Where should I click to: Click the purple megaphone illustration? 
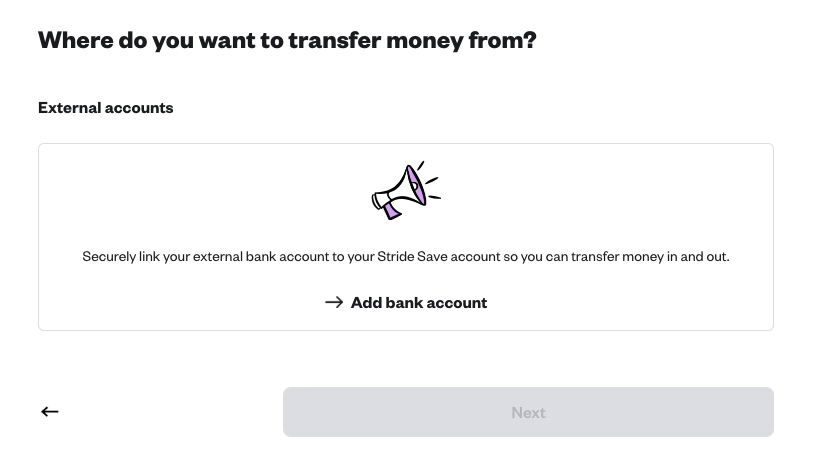[406, 190]
